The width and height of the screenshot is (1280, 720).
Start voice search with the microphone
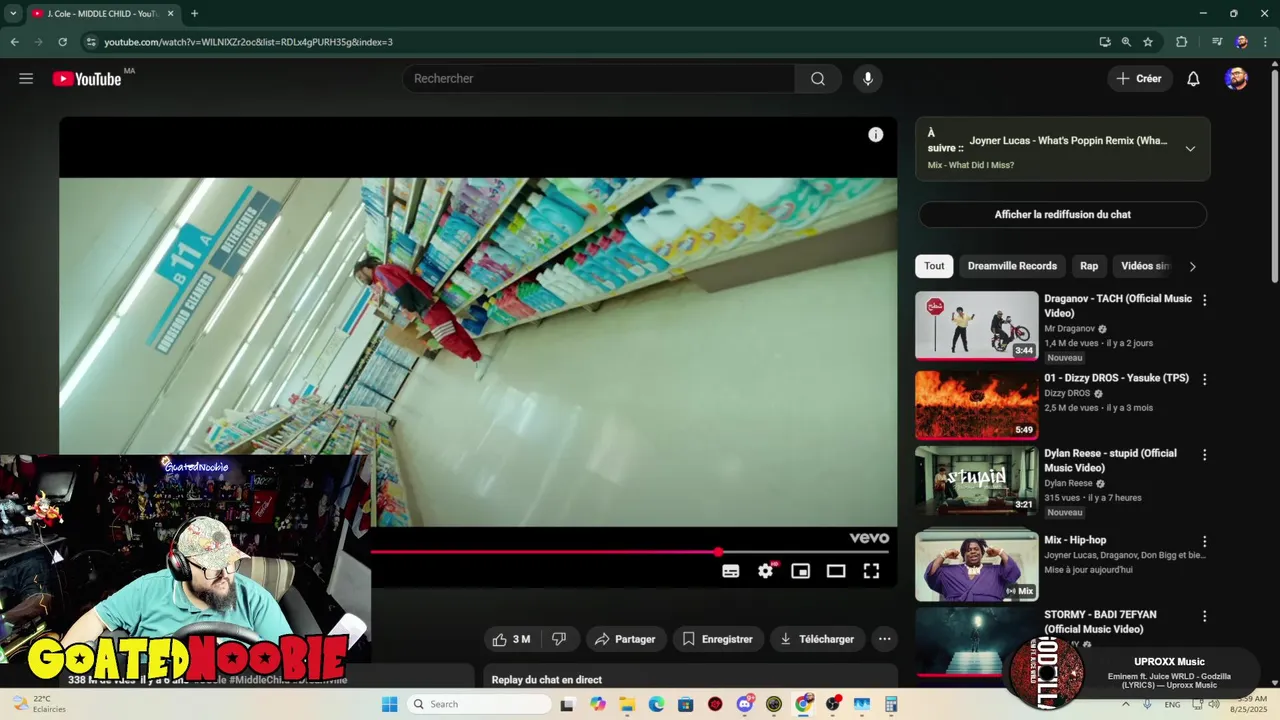tap(867, 79)
